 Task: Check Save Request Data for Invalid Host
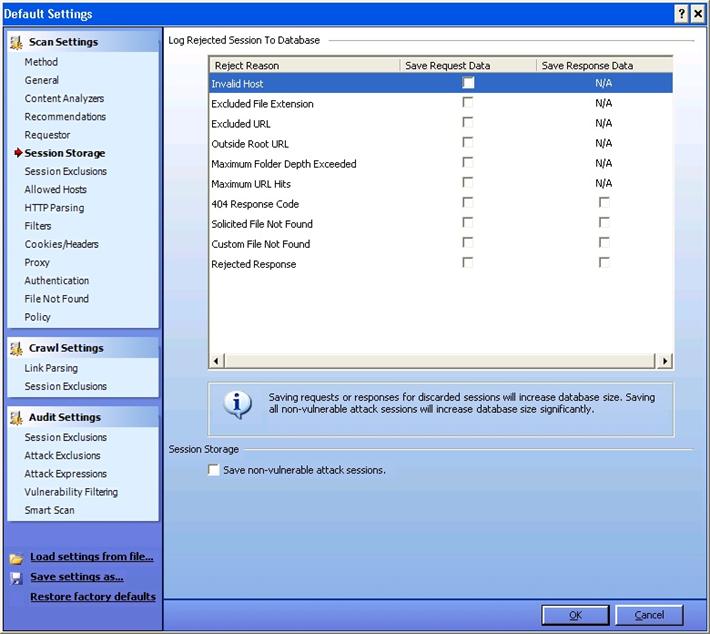[468, 83]
